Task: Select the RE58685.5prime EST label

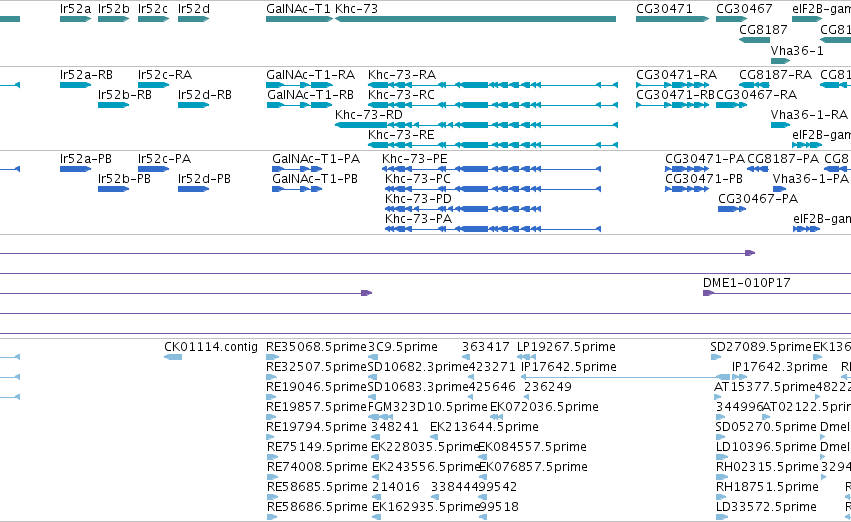Action: [317, 487]
